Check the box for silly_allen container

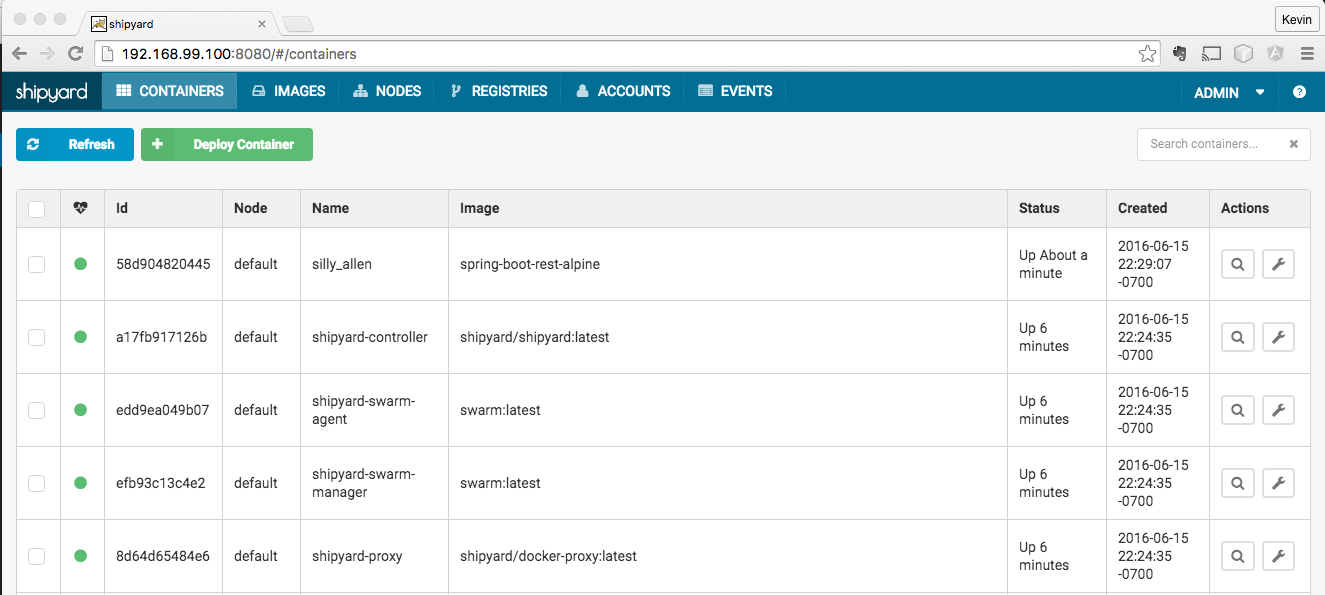pyautogui.click(x=37, y=264)
